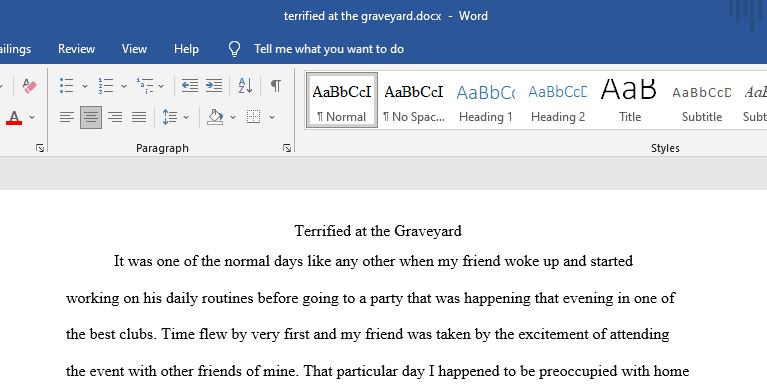Click the Tell Me lightbulb icon
767x386 pixels.
click(235, 49)
